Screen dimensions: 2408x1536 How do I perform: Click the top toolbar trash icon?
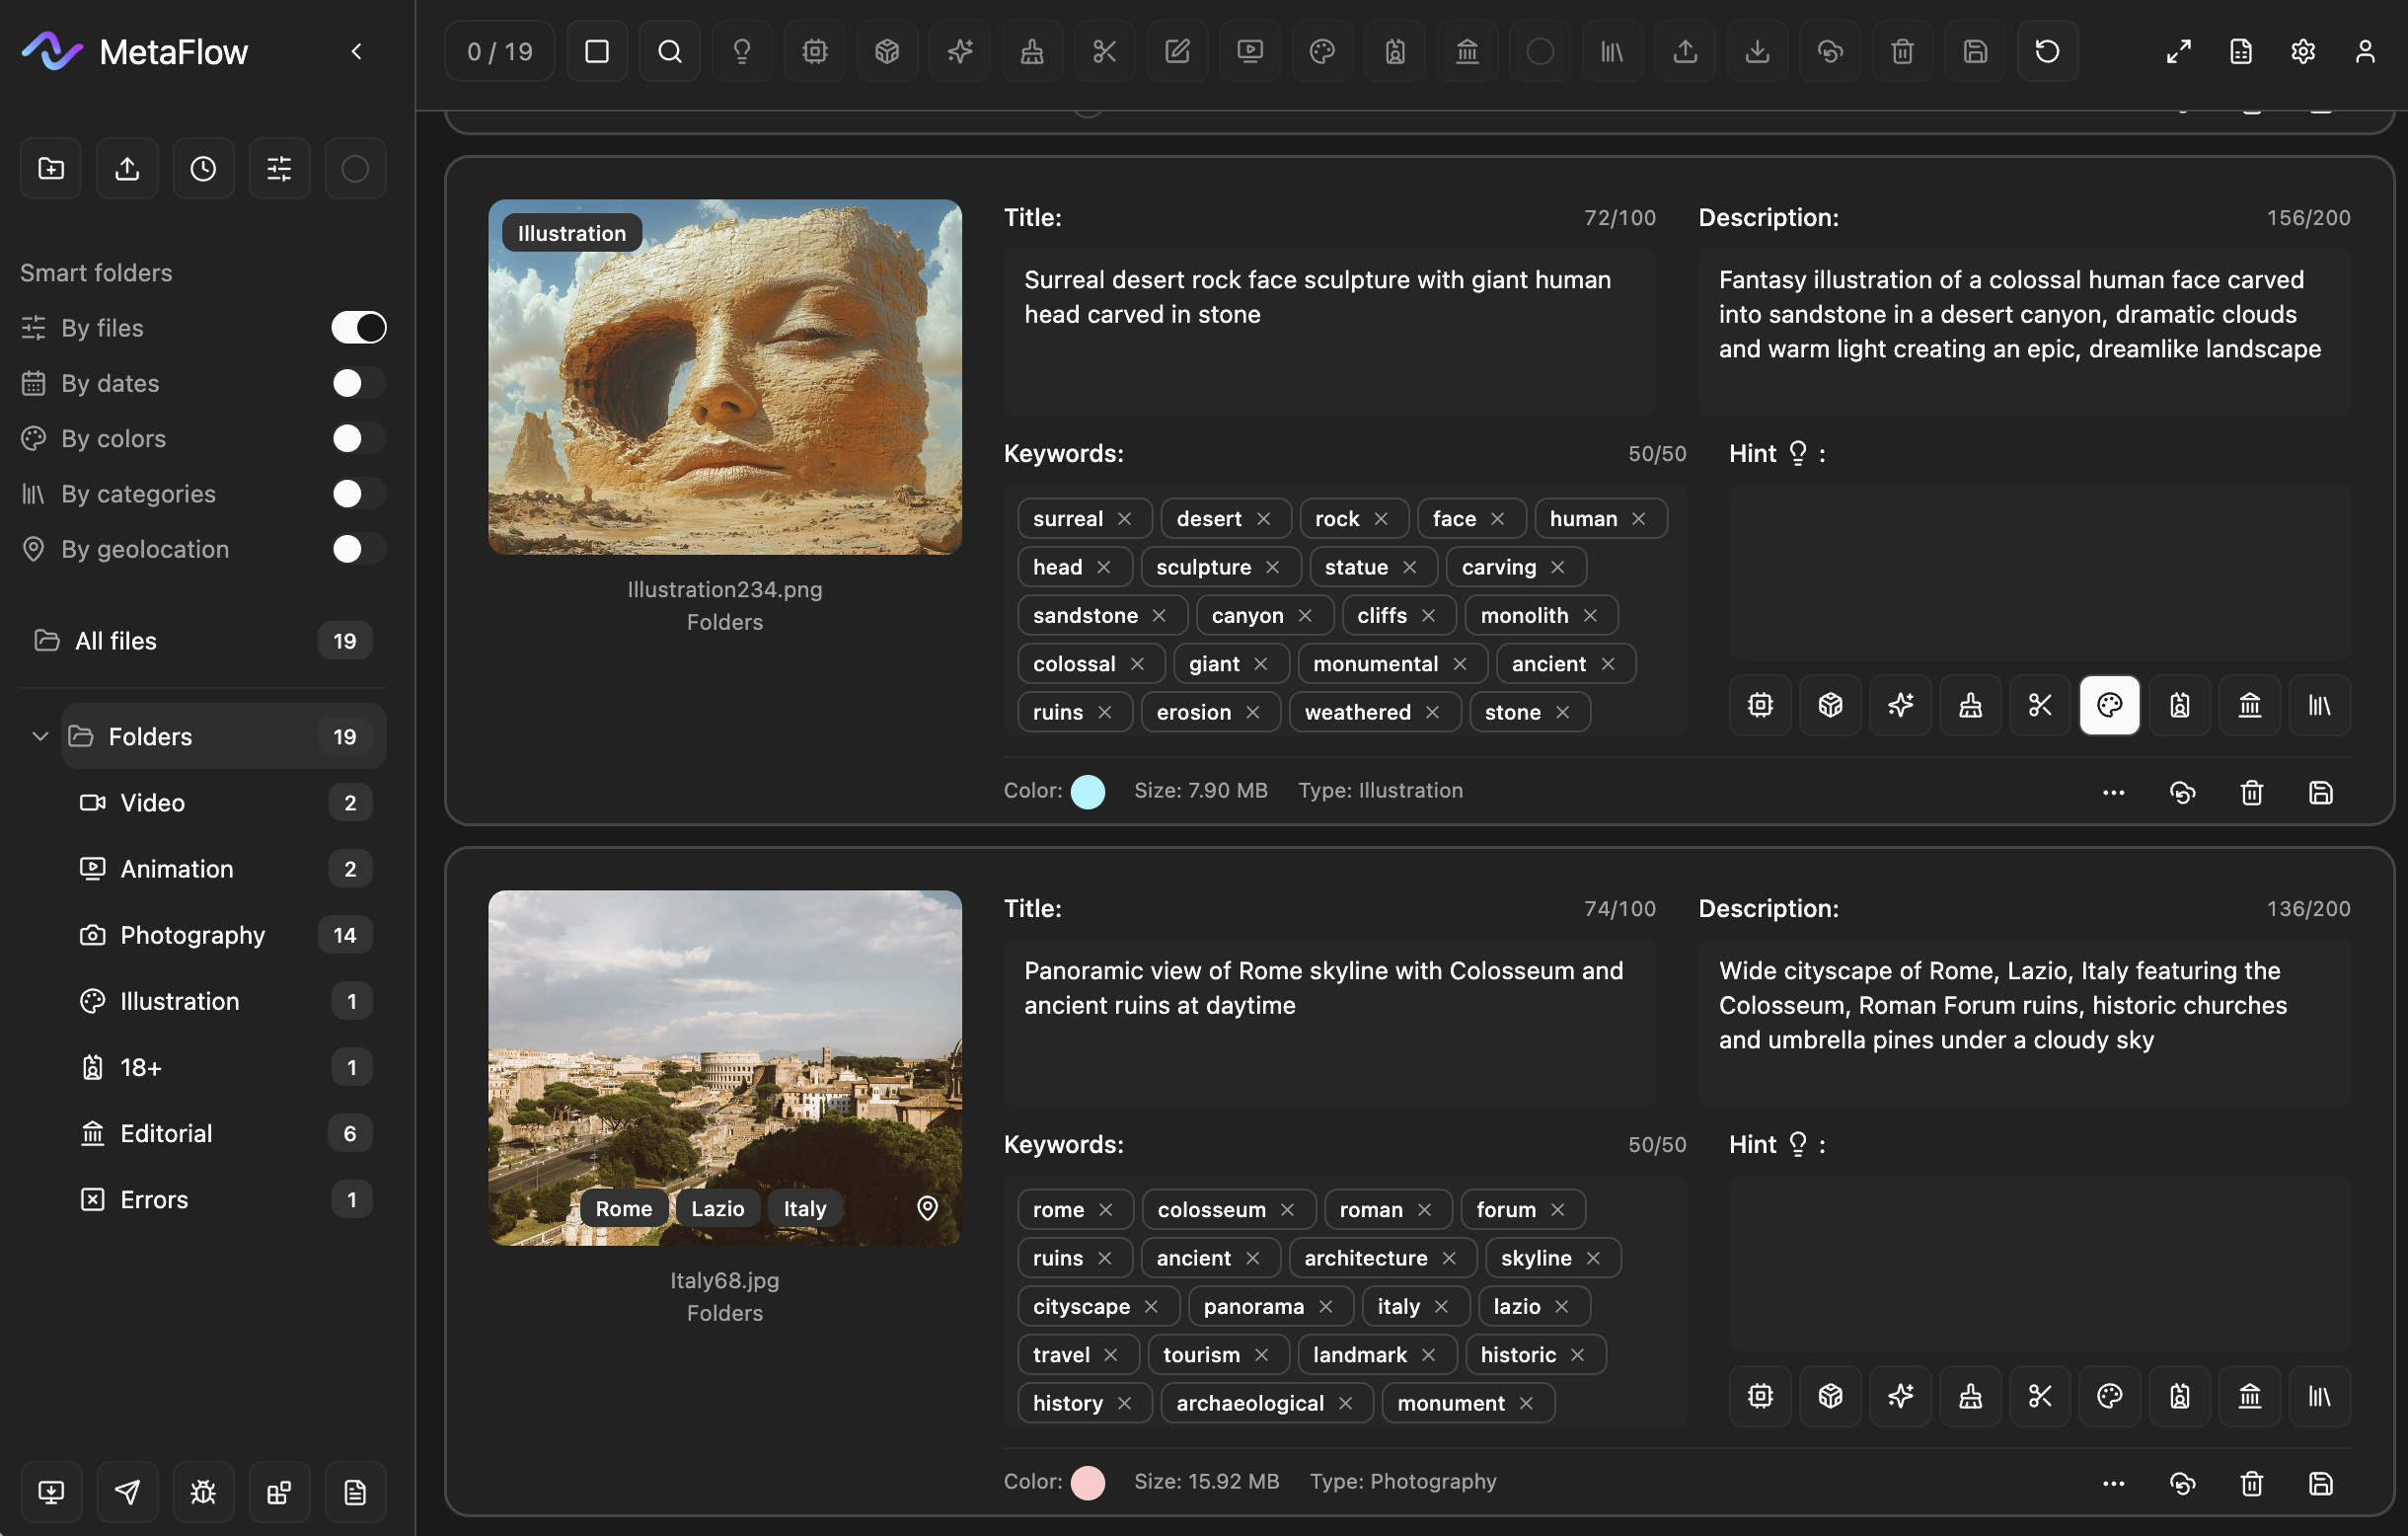click(x=1902, y=51)
